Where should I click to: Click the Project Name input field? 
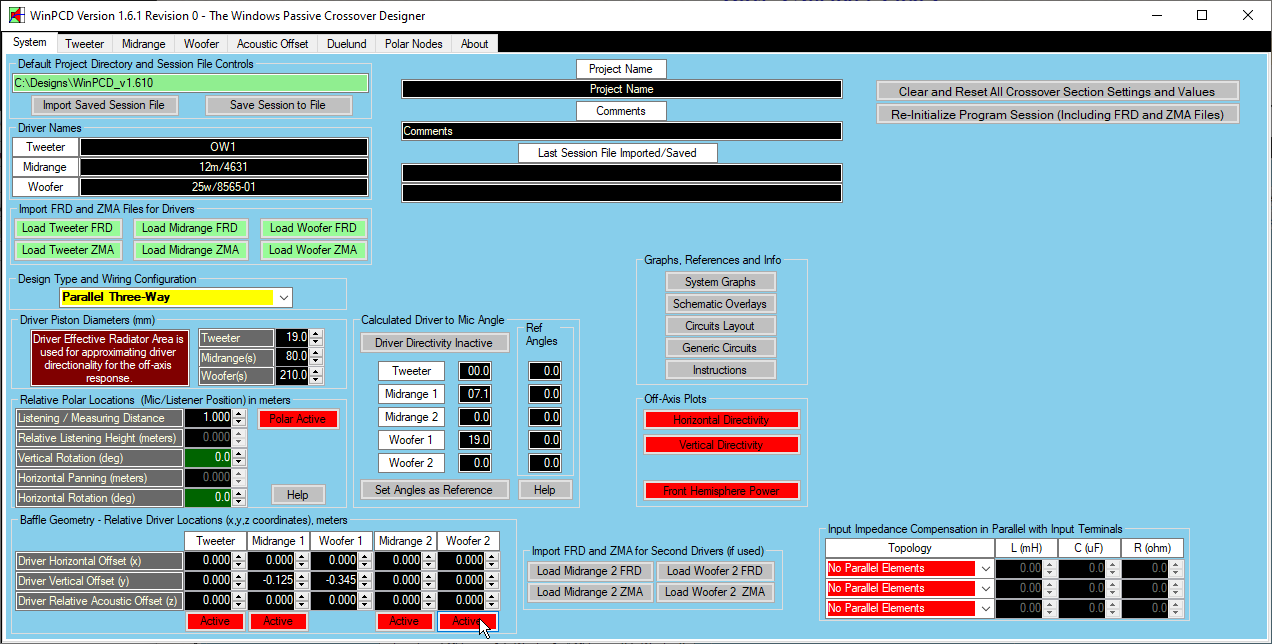click(x=621, y=89)
